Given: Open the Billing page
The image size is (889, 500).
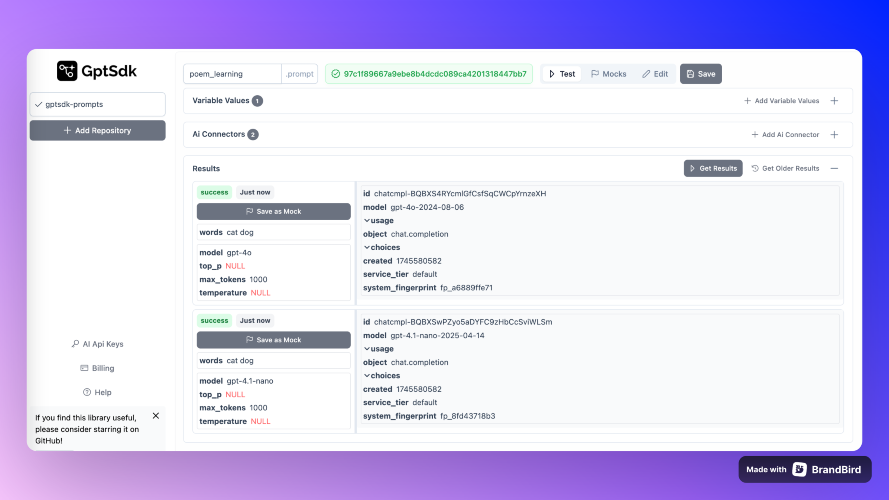Looking at the screenshot, I should pos(98,368).
